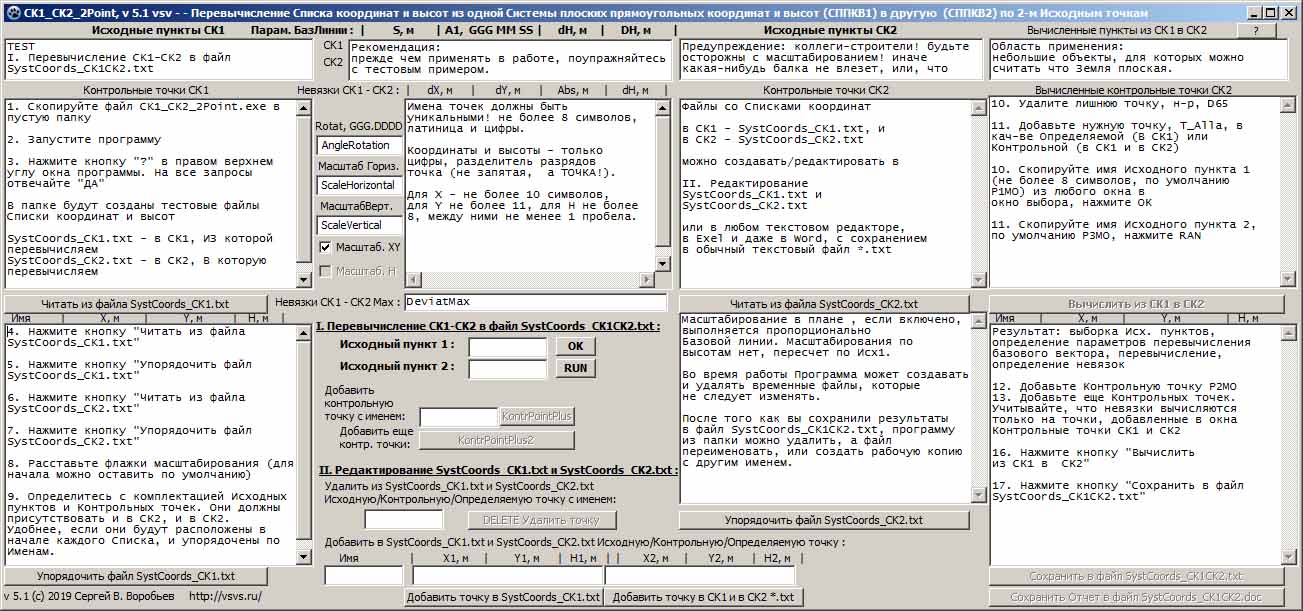This screenshot has height=611, width=1303.
Task: Focus the AngleRotation input field
Action: point(358,145)
